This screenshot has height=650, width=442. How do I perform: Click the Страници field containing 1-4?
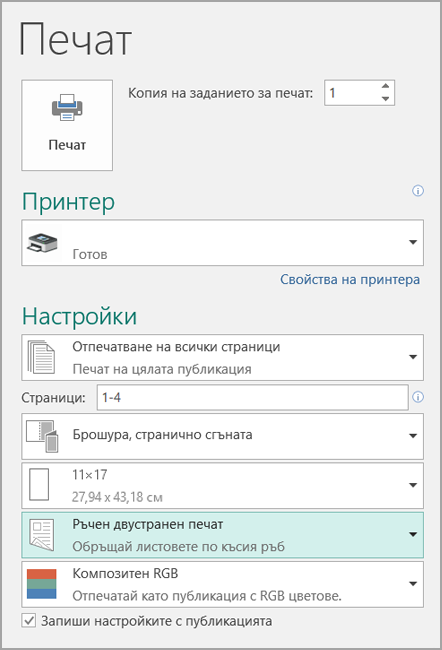pos(253,398)
